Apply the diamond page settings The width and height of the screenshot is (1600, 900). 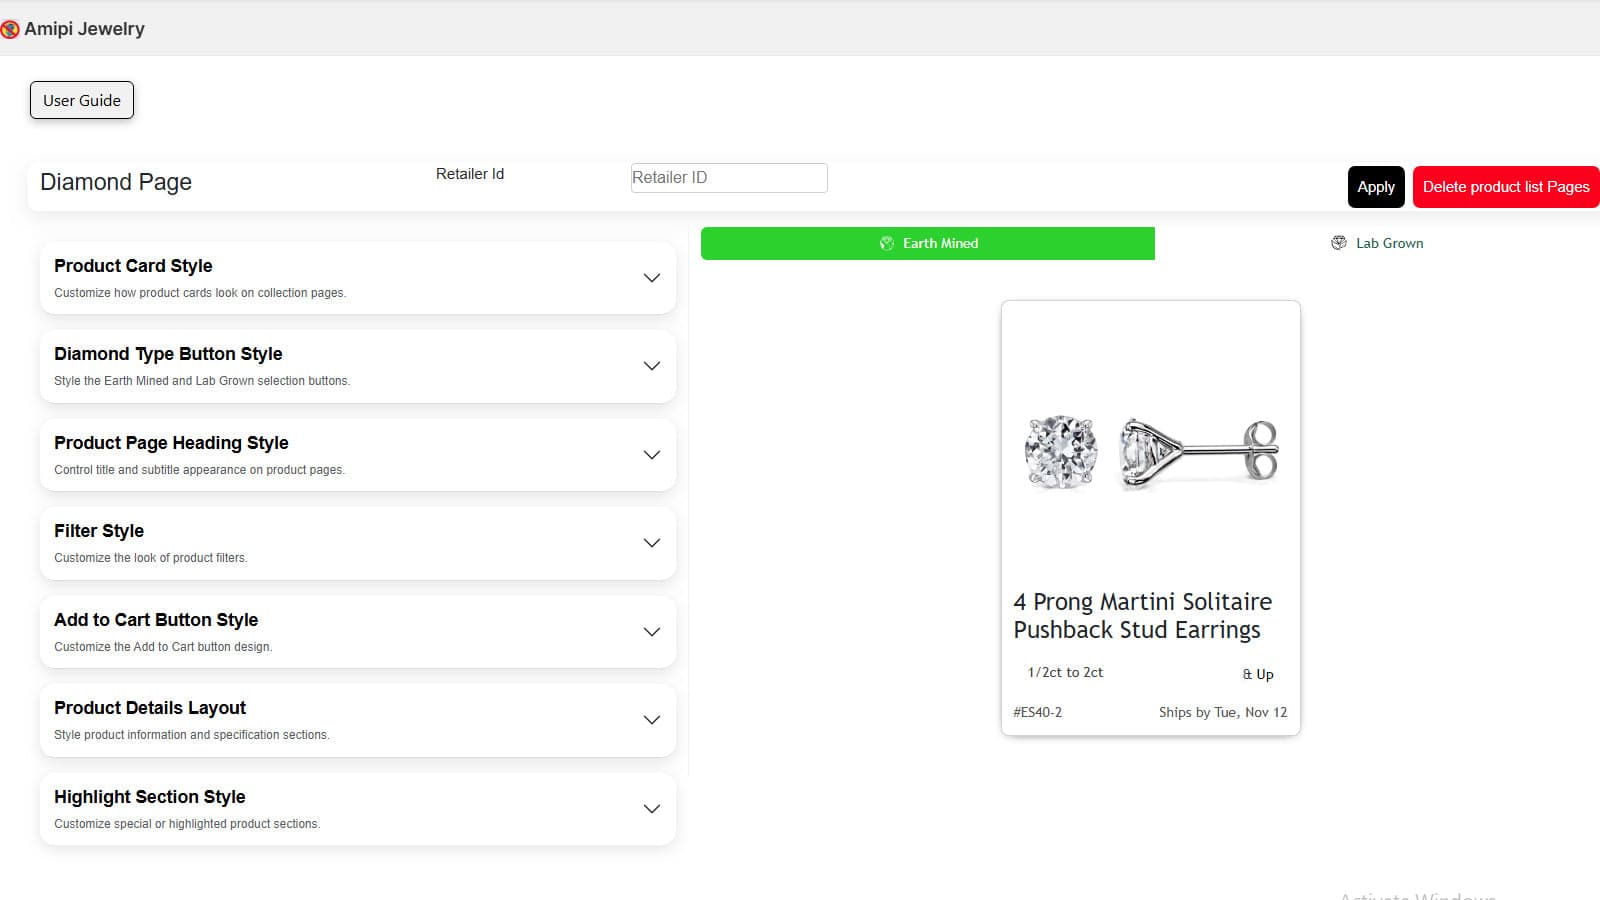pyautogui.click(x=1376, y=187)
